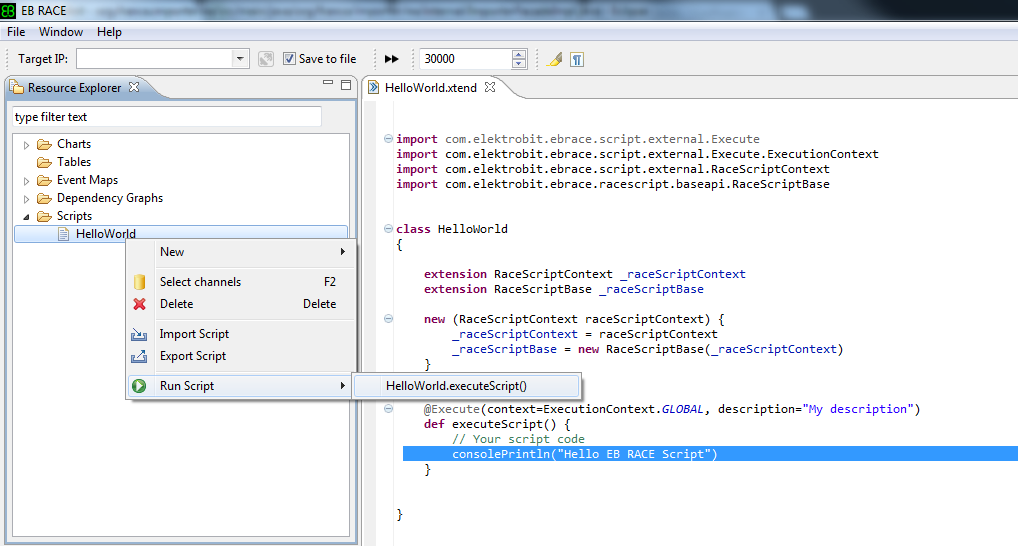Close the HelloWorld.xtend editor tab
Screen dimensions: 1018x546
click(490, 86)
